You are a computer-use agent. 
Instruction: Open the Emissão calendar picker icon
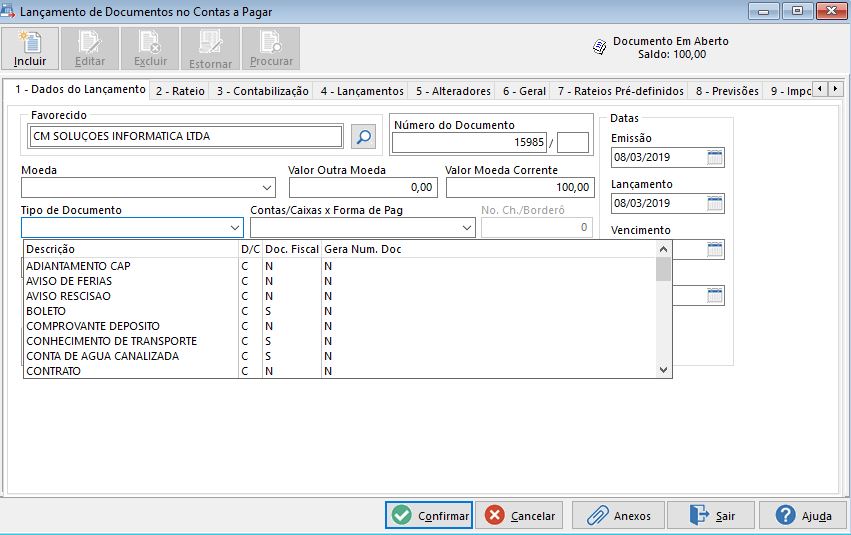pyautogui.click(x=715, y=157)
